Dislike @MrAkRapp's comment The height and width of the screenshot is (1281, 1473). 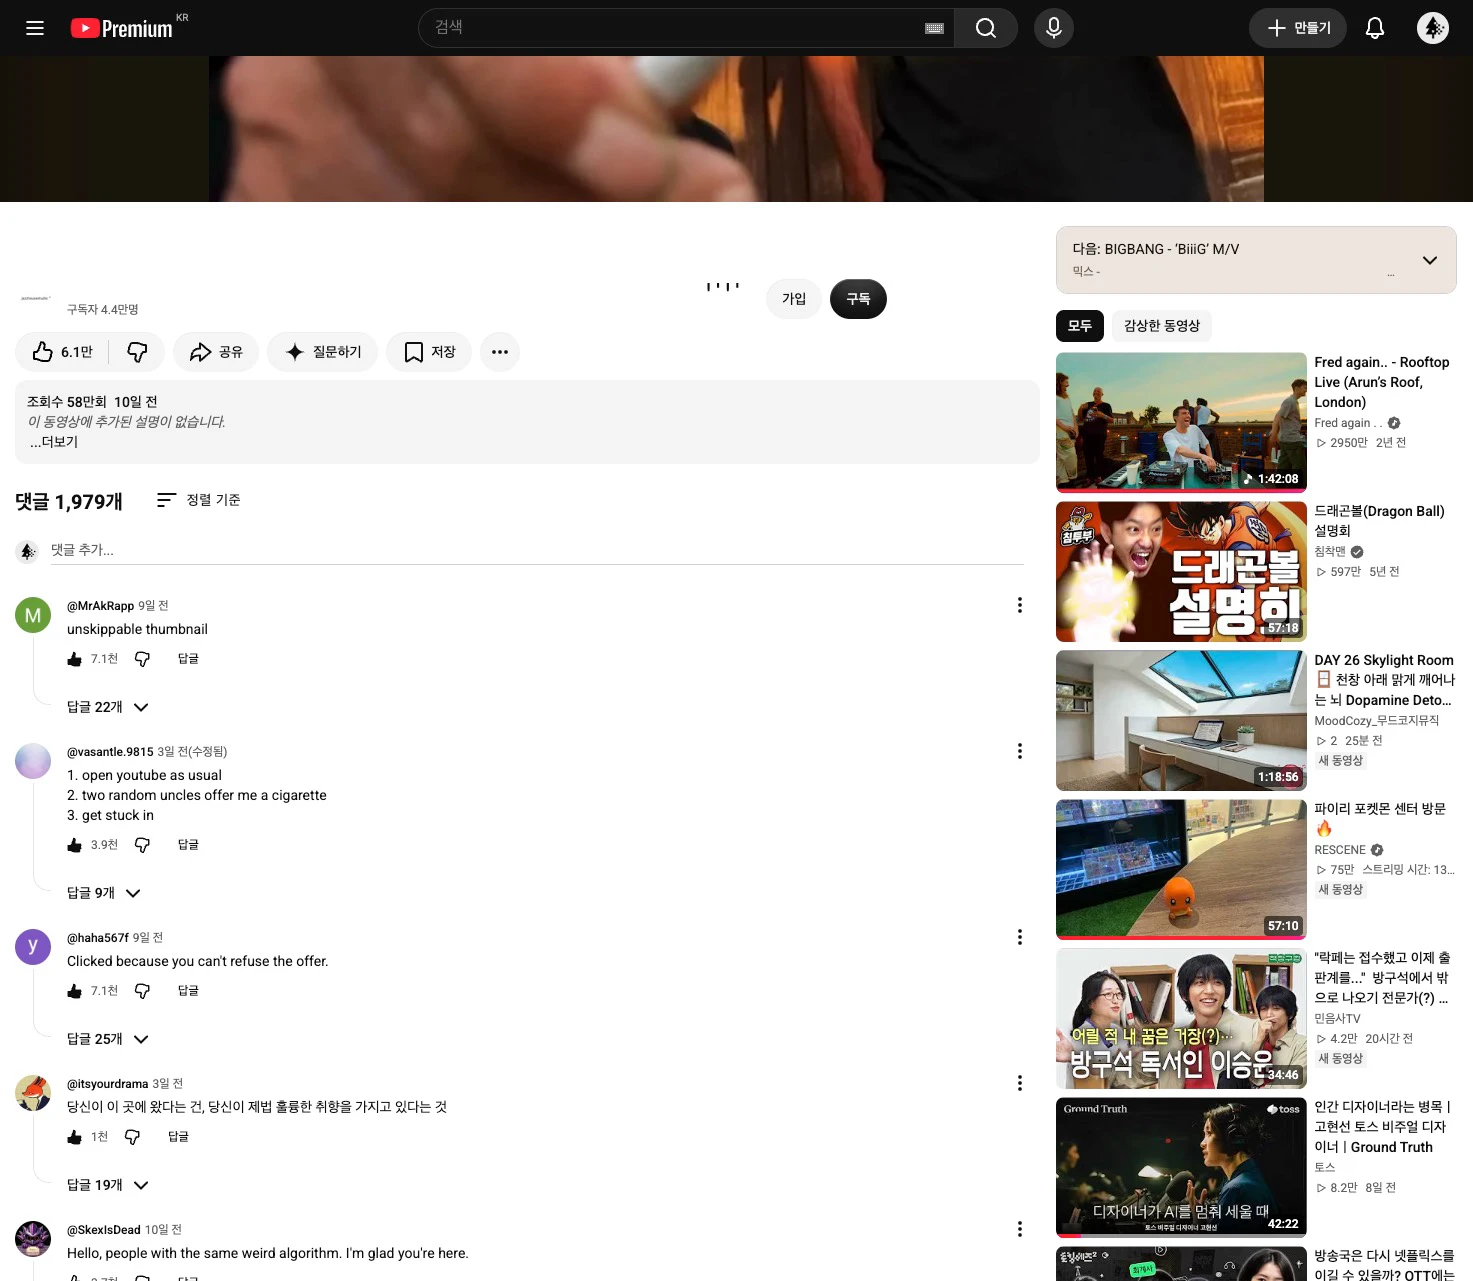tap(142, 659)
